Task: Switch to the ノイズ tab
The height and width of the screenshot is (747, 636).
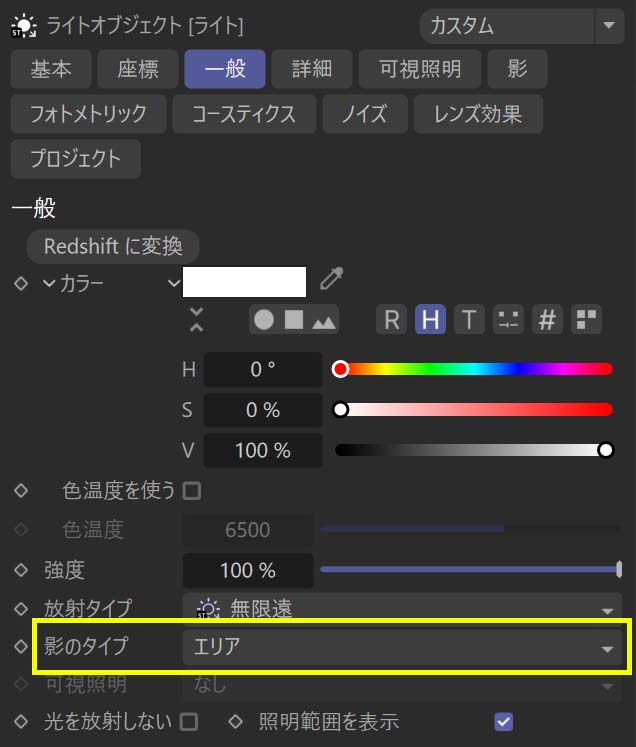Action: pyautogui.click(x=365, y=114)
